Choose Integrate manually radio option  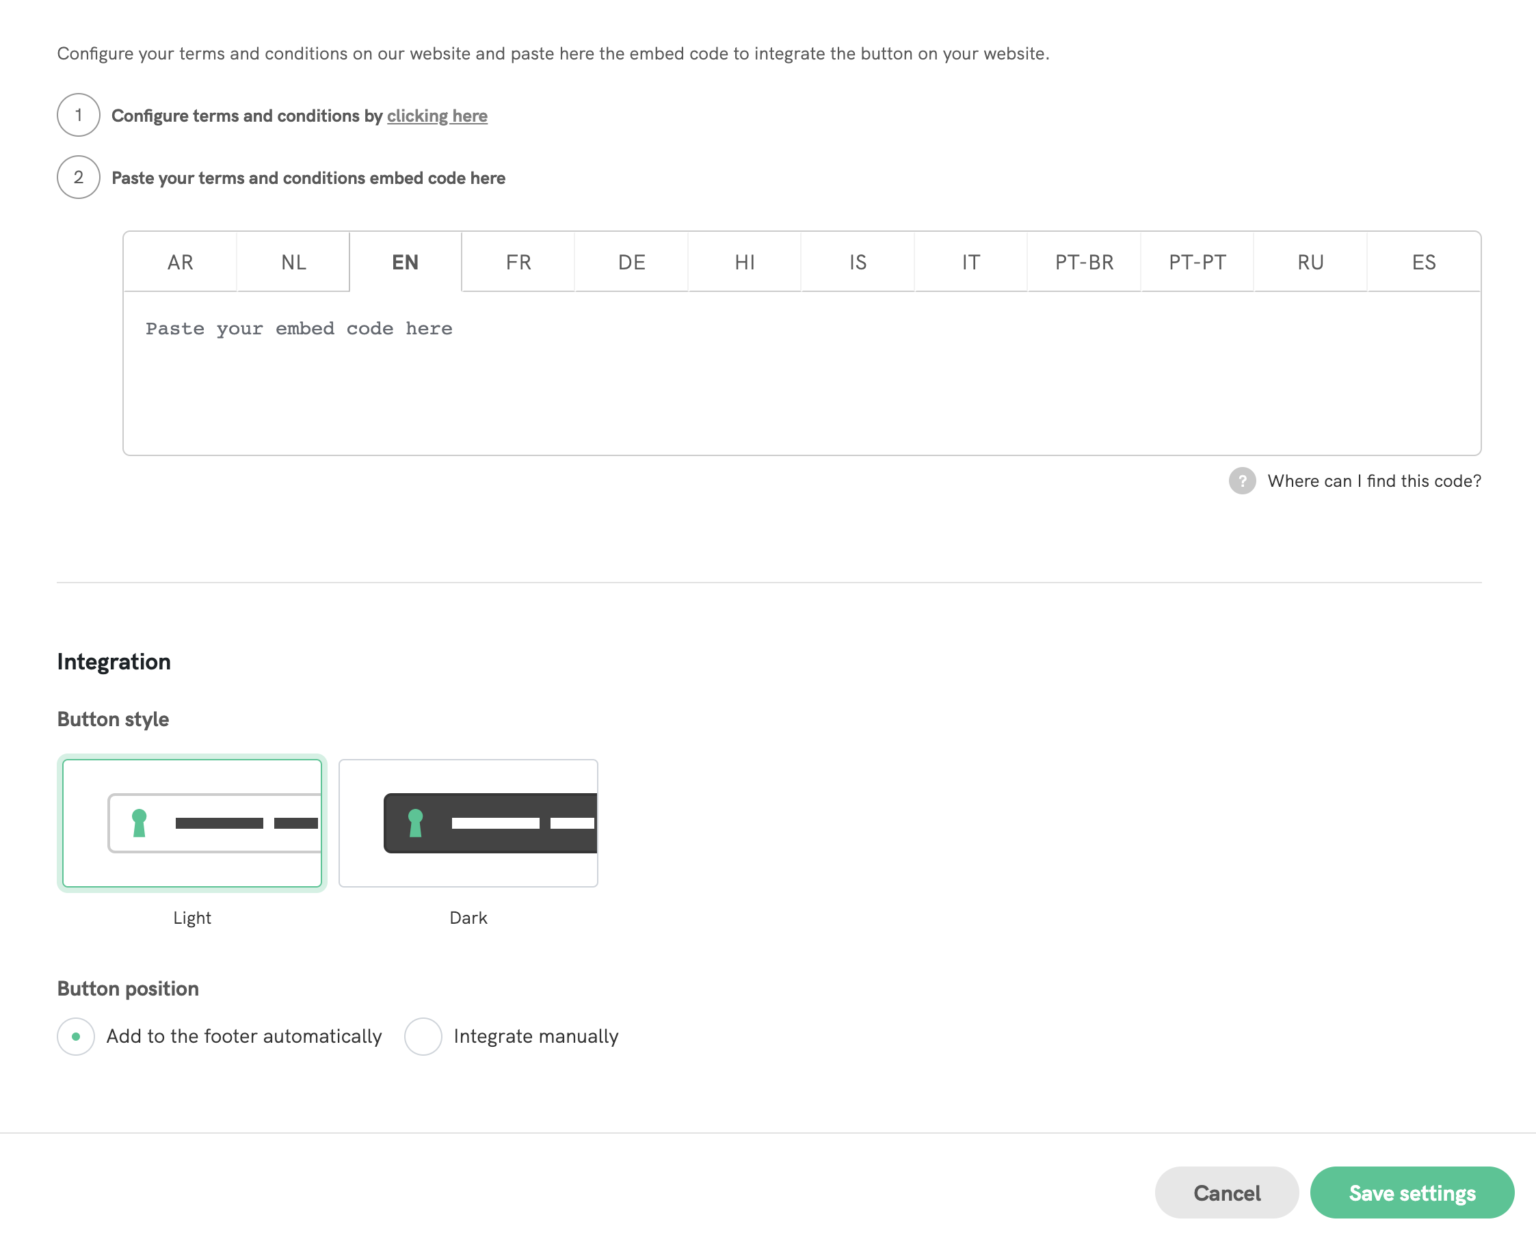click(423, 1037)
